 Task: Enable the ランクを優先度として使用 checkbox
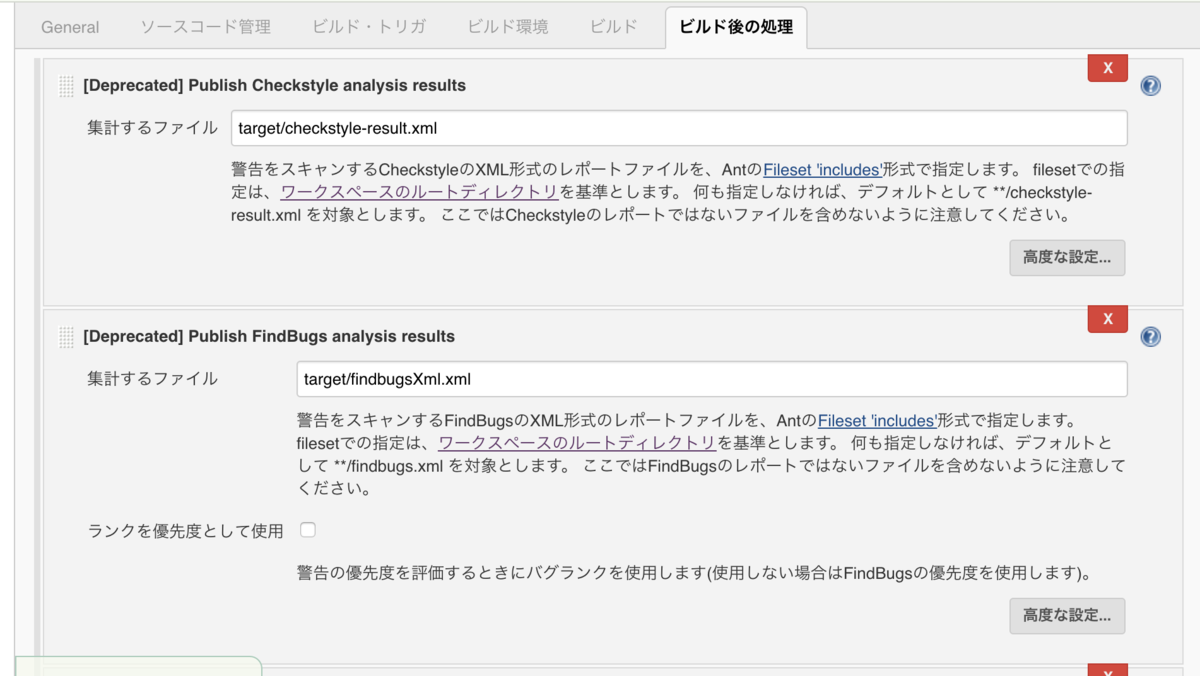click(x=308, y=530)
